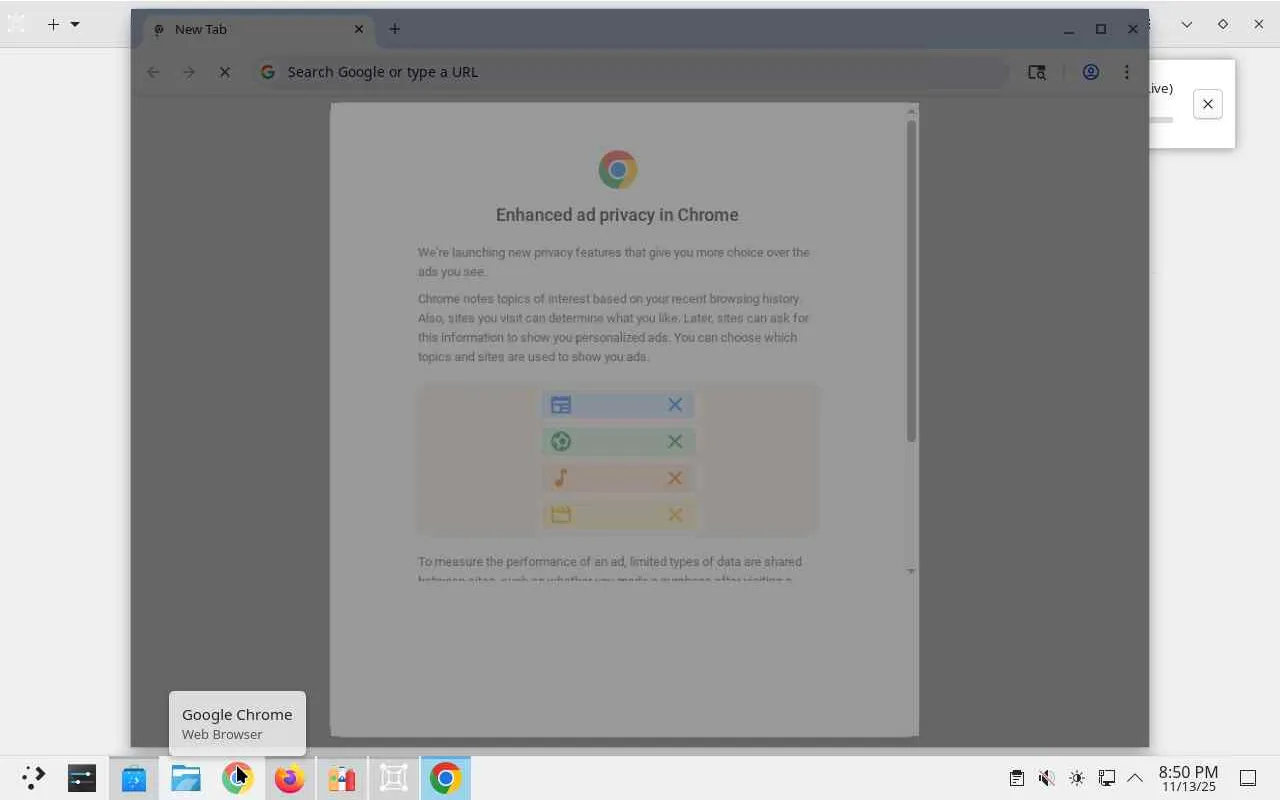This screenshot has width=1280, height=800.
Task: Click the "Enhanced ad privacy in Chrome" heading
Action: tap(617, 215)
